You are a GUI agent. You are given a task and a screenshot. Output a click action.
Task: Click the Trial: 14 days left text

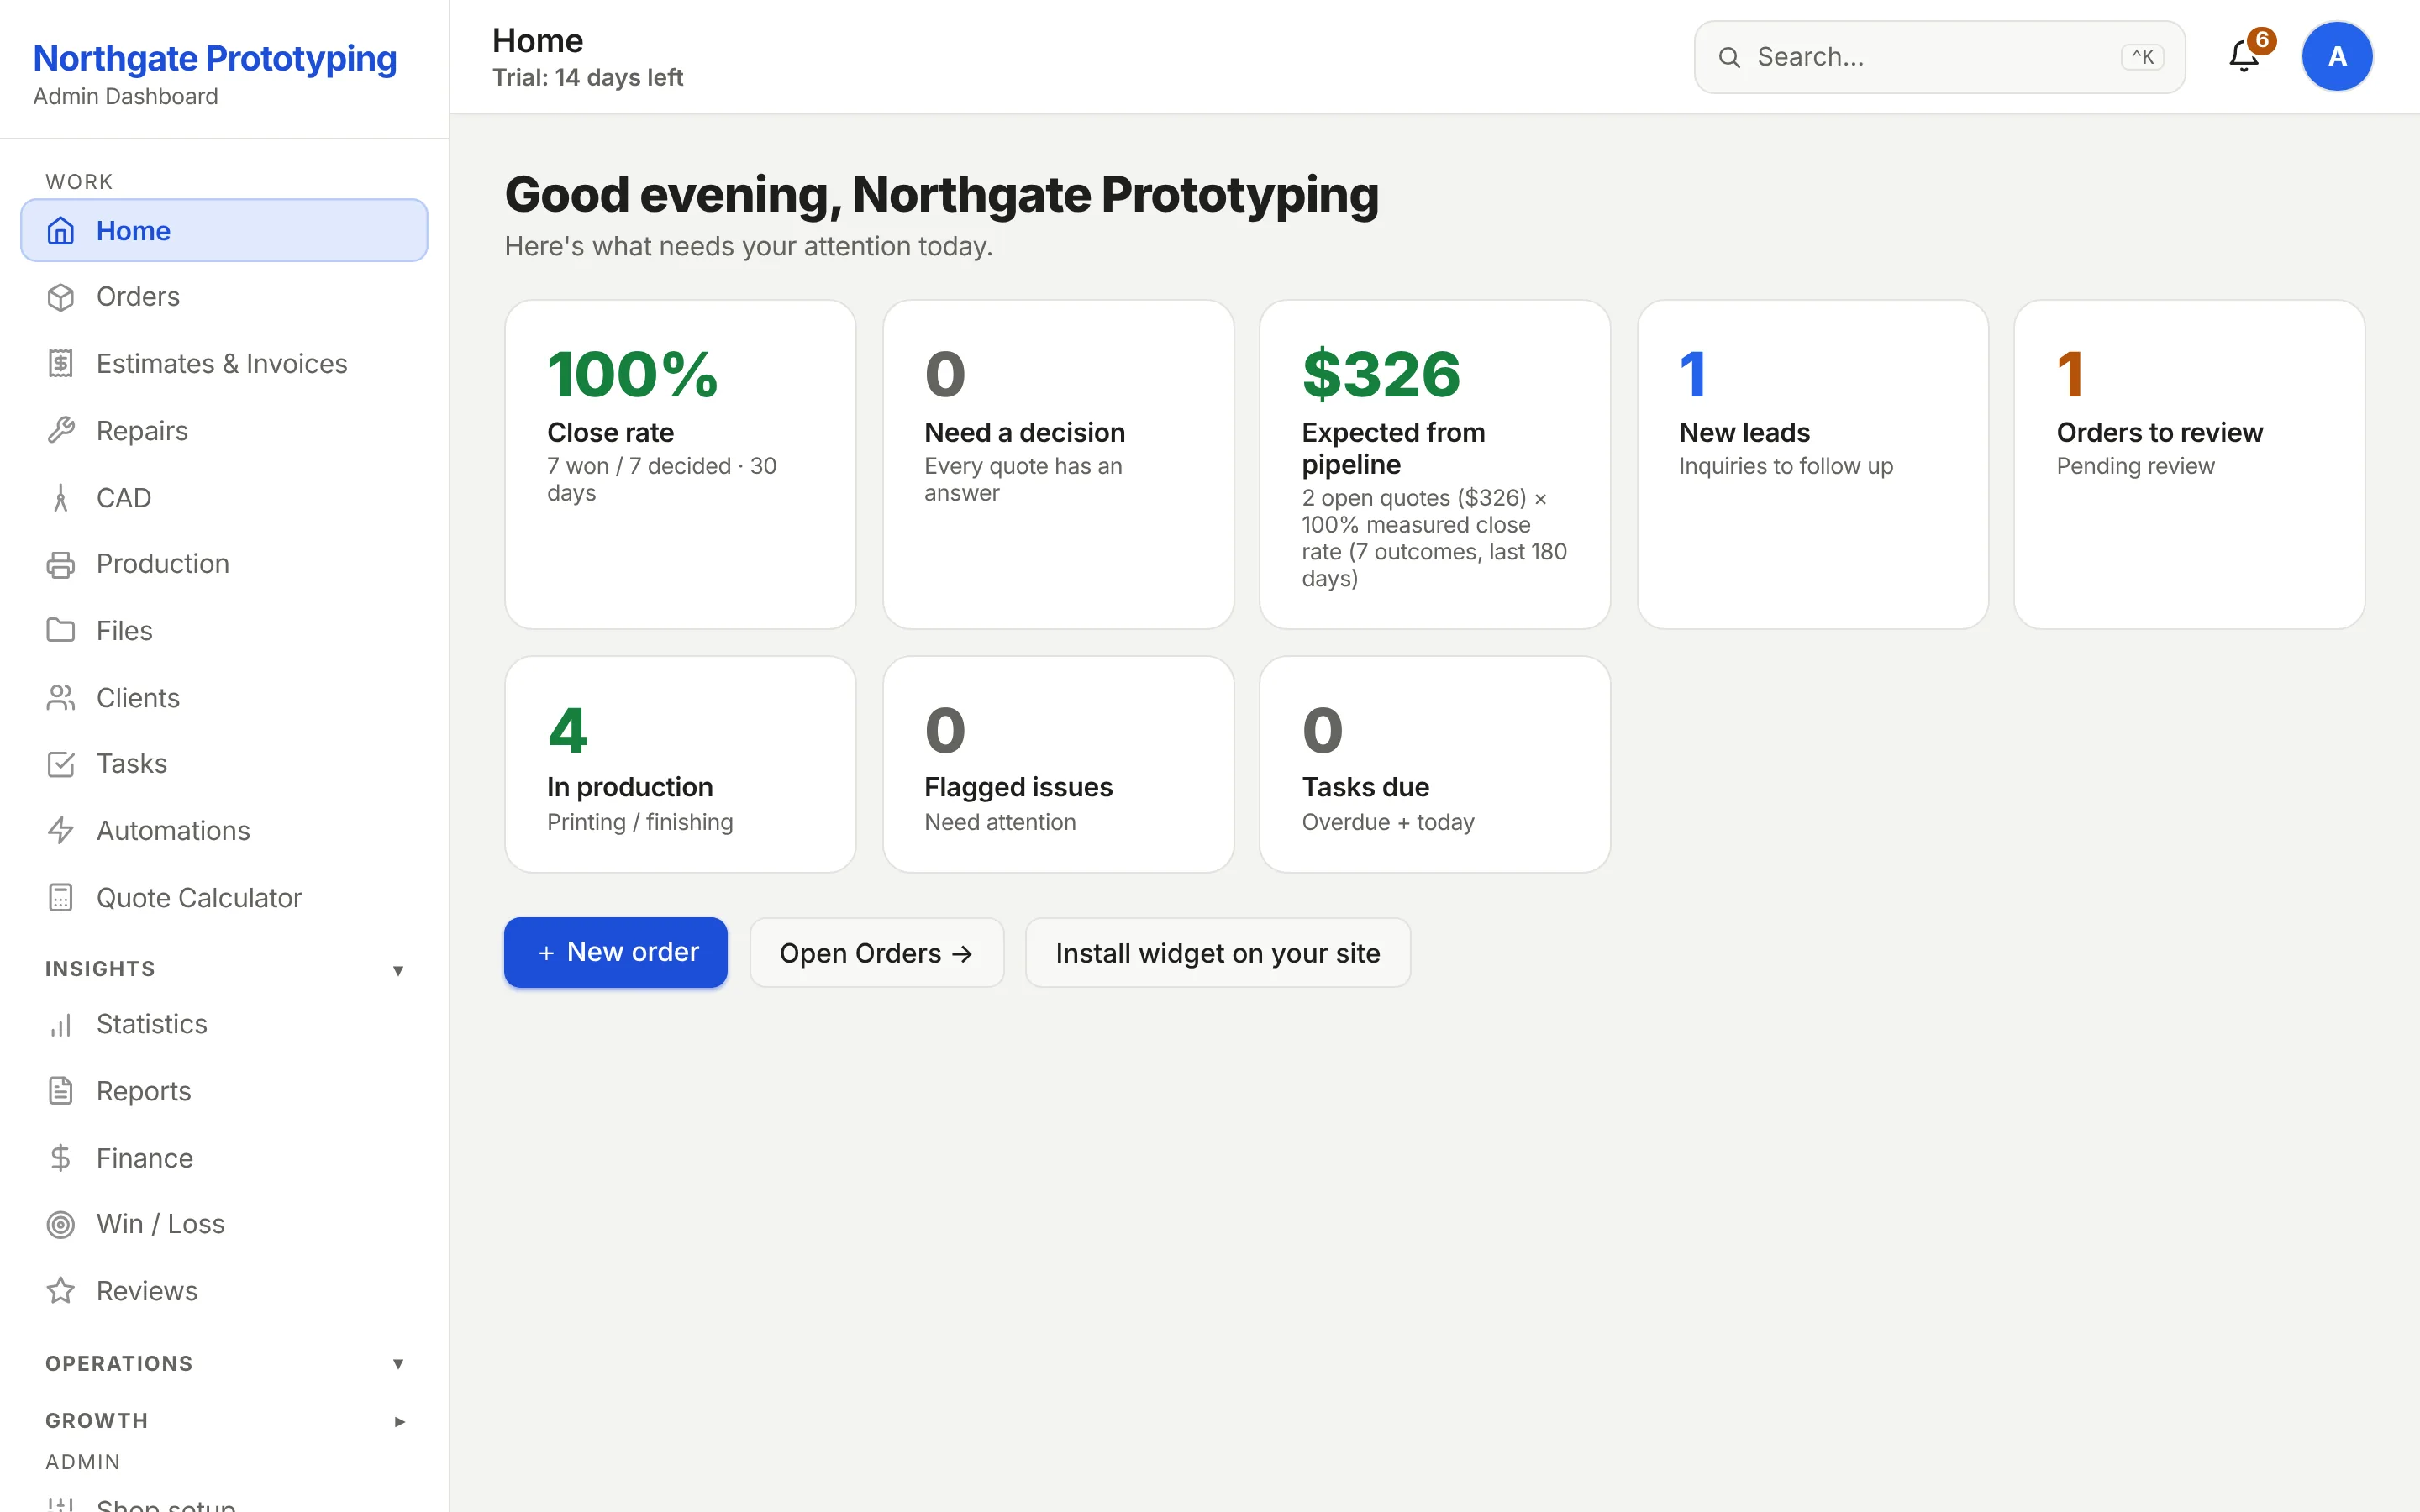588,77
